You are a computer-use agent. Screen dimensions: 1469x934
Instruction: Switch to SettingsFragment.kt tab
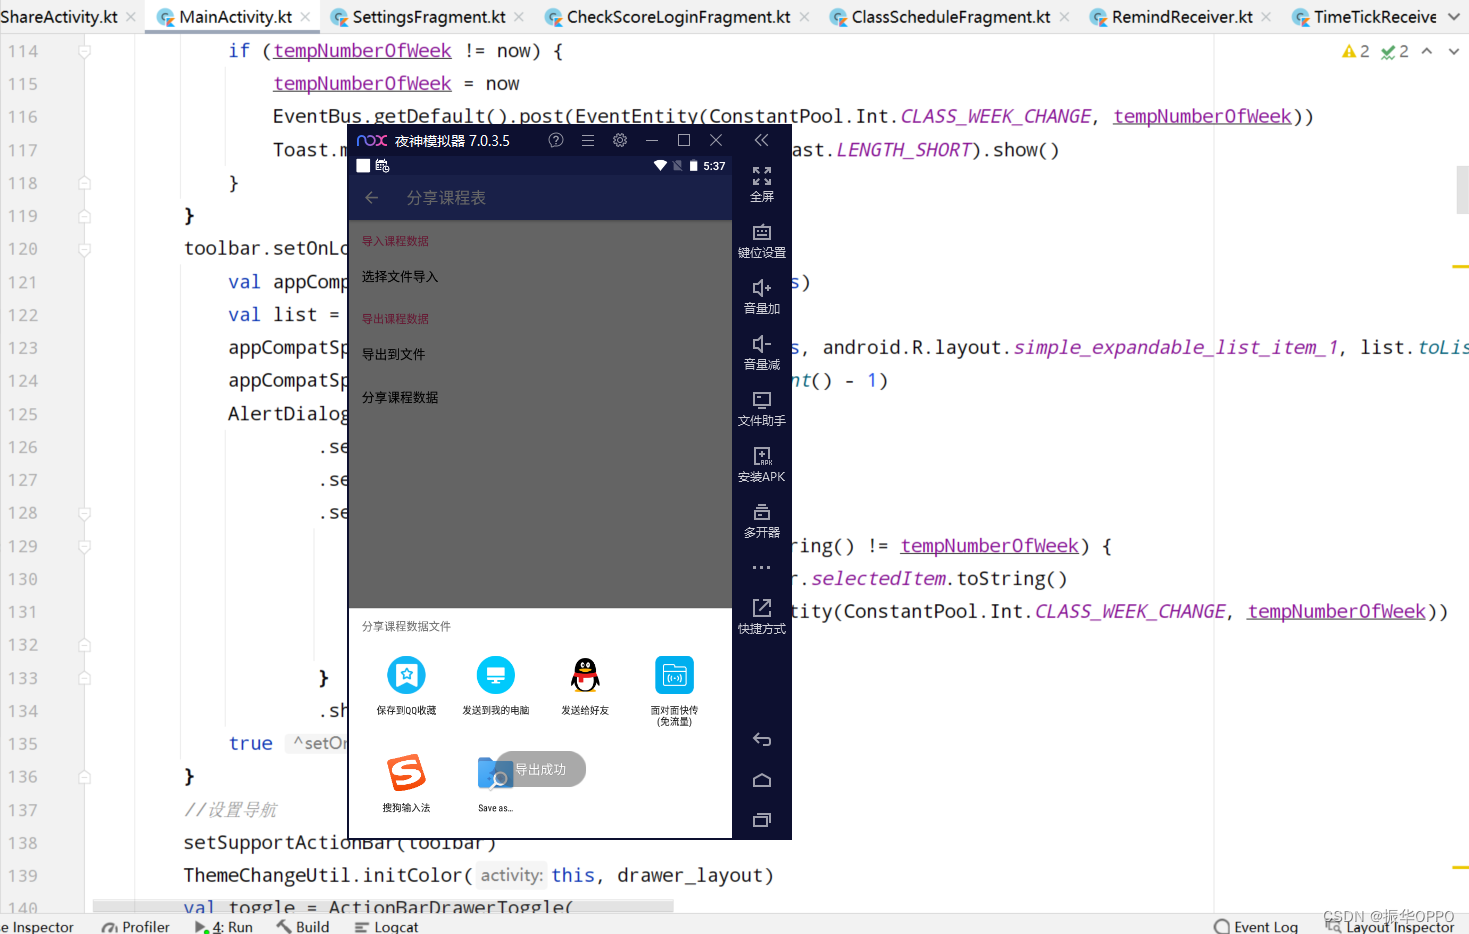pos(429,17)
